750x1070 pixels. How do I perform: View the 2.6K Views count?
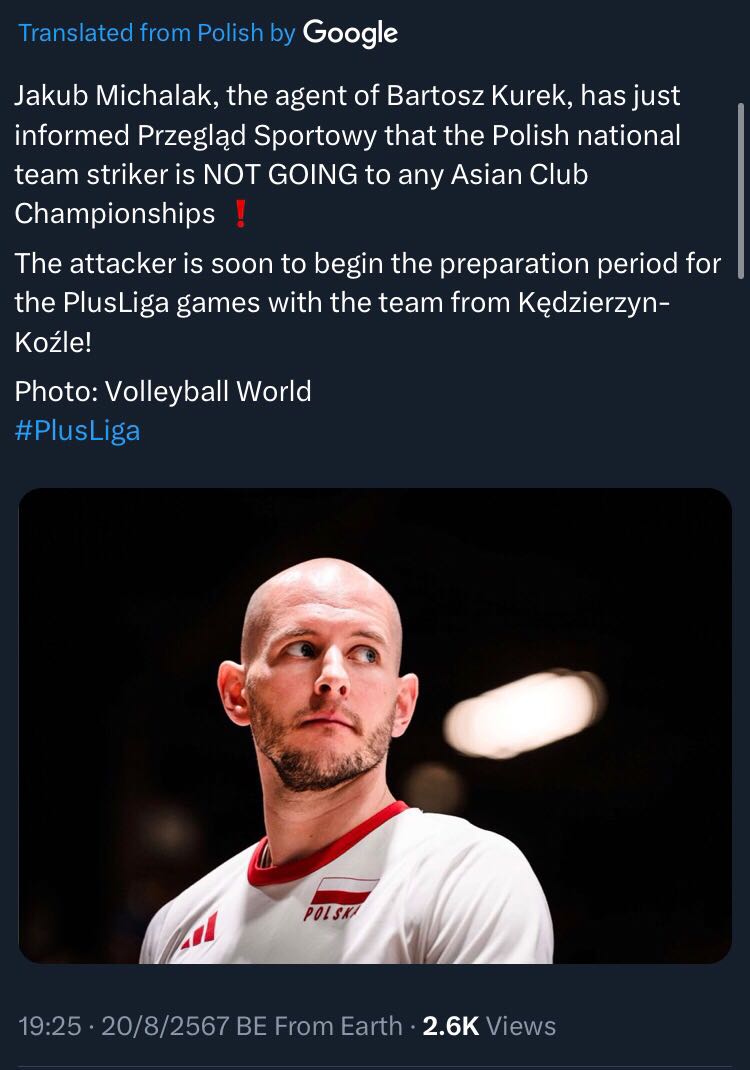[x=489, y=1026]
